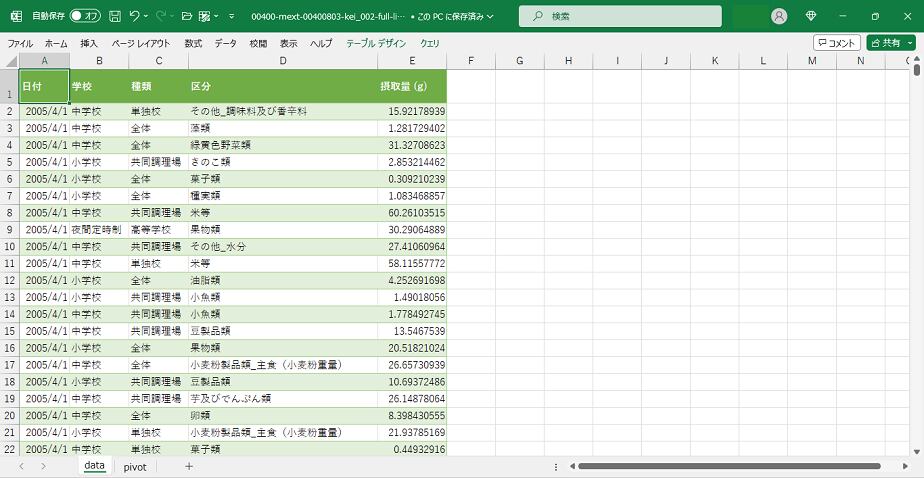This screenshot has height=478, width=924.
Task: Toggle the 自動保存 AutoSave switch
Action: pos(84,16)
